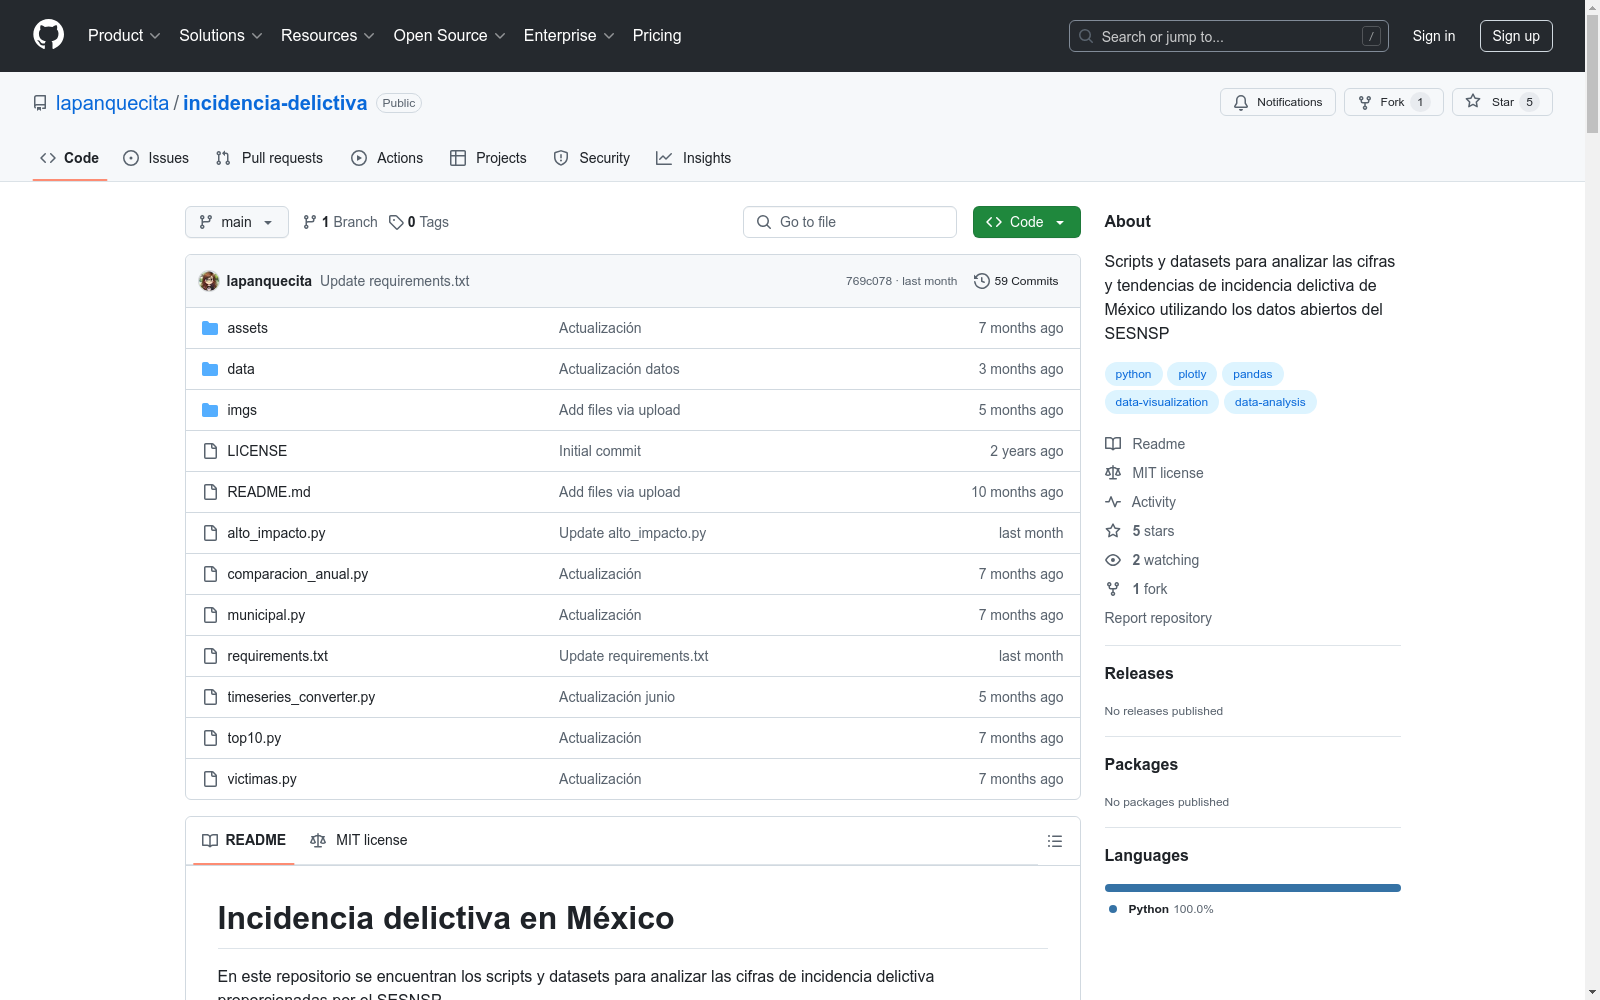Expand the main branch dropdown
This screenshot has width=1600, height=1000.
[x=237, y=222]
